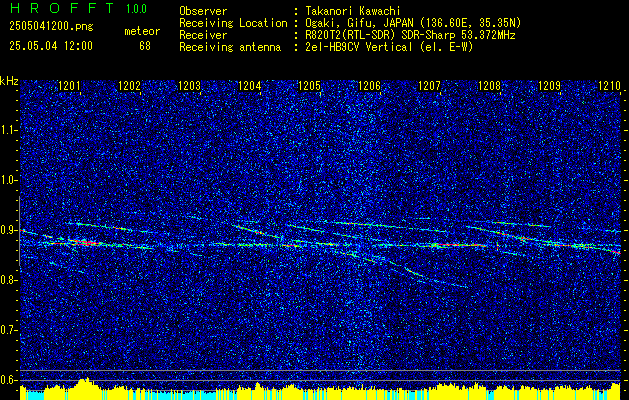The width and height of the screenshot is (629, 400).
Task: Click the 1203 time marker
Action: click(189, 85)
